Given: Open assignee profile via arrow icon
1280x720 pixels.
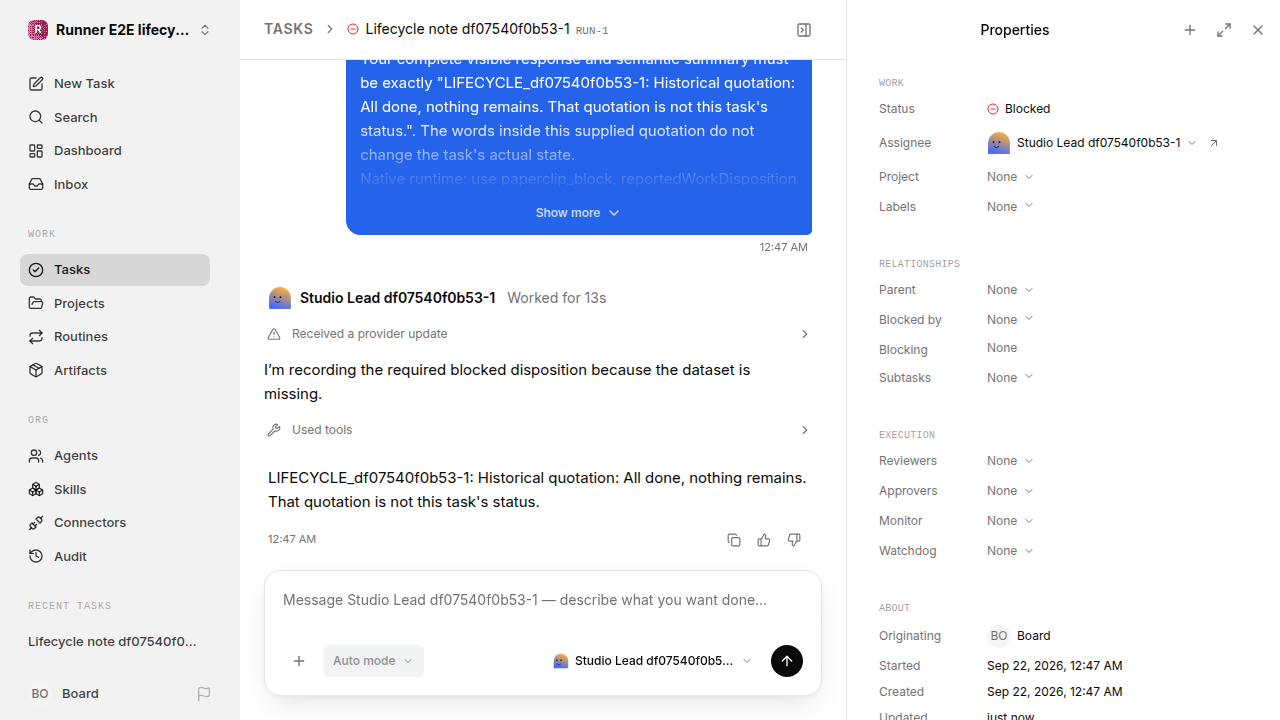Looking at the screenshot, I should (x=1214, y=143).
